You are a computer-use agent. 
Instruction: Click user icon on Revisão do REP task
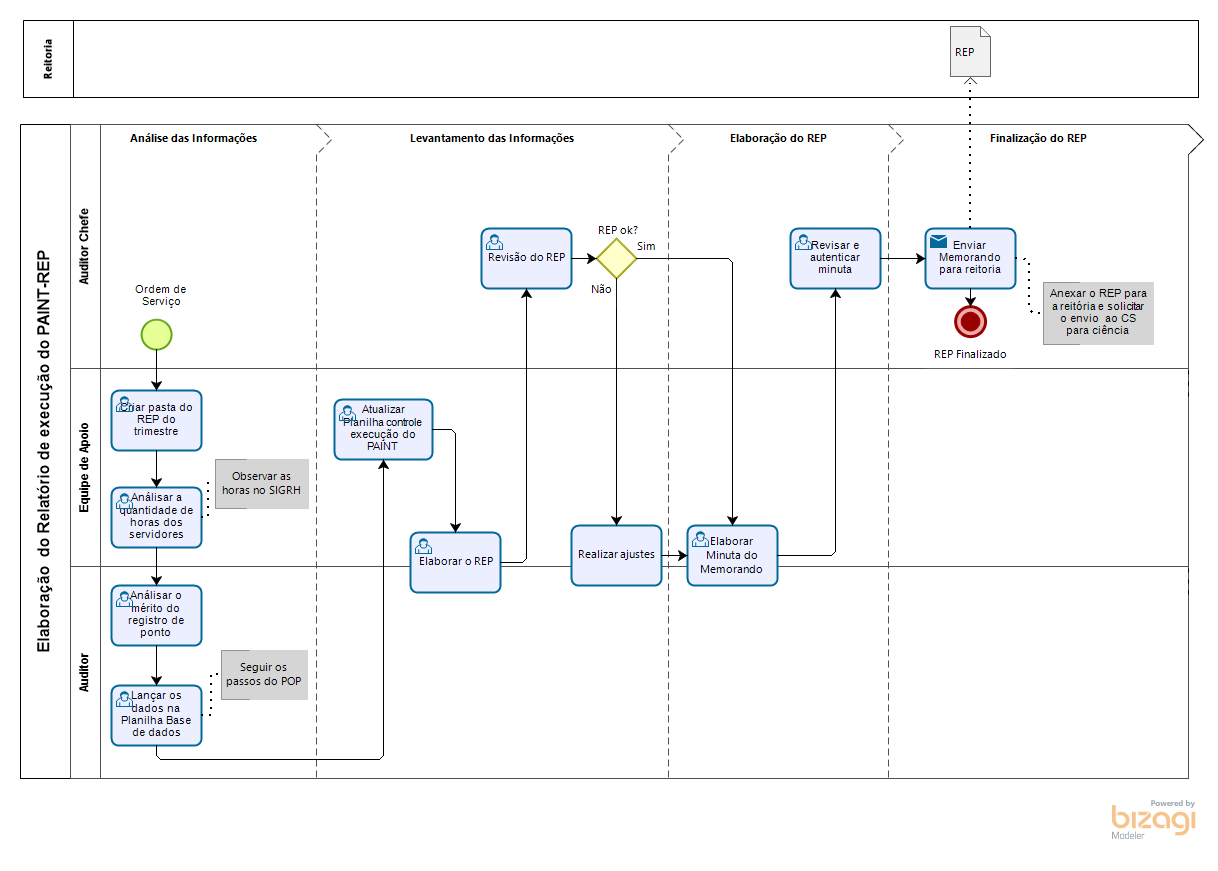click(x=494, y=242)
